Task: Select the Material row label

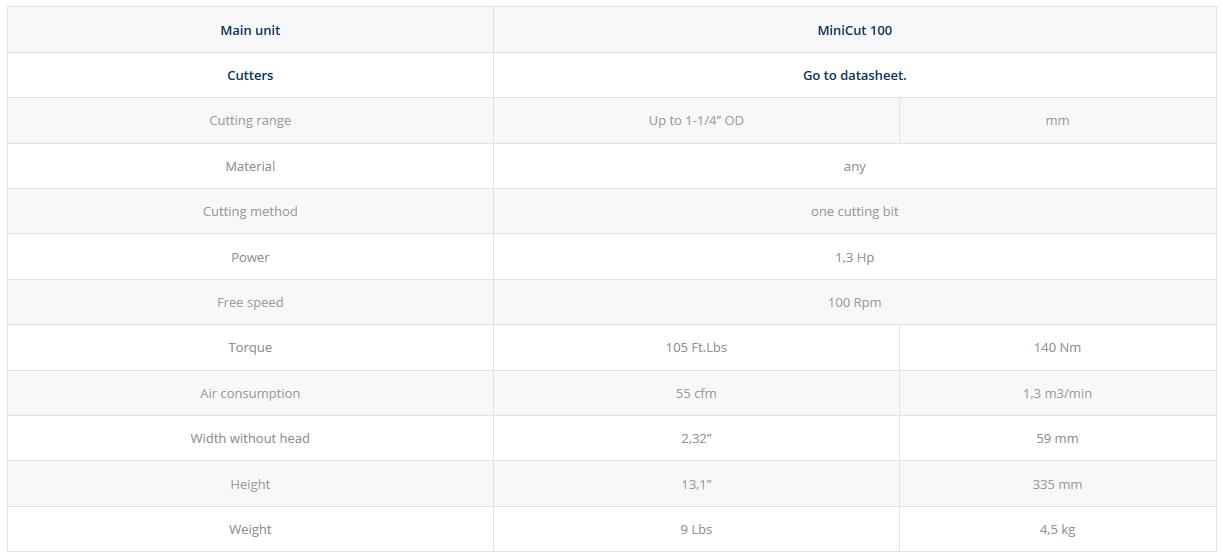Action: point(250,166)
